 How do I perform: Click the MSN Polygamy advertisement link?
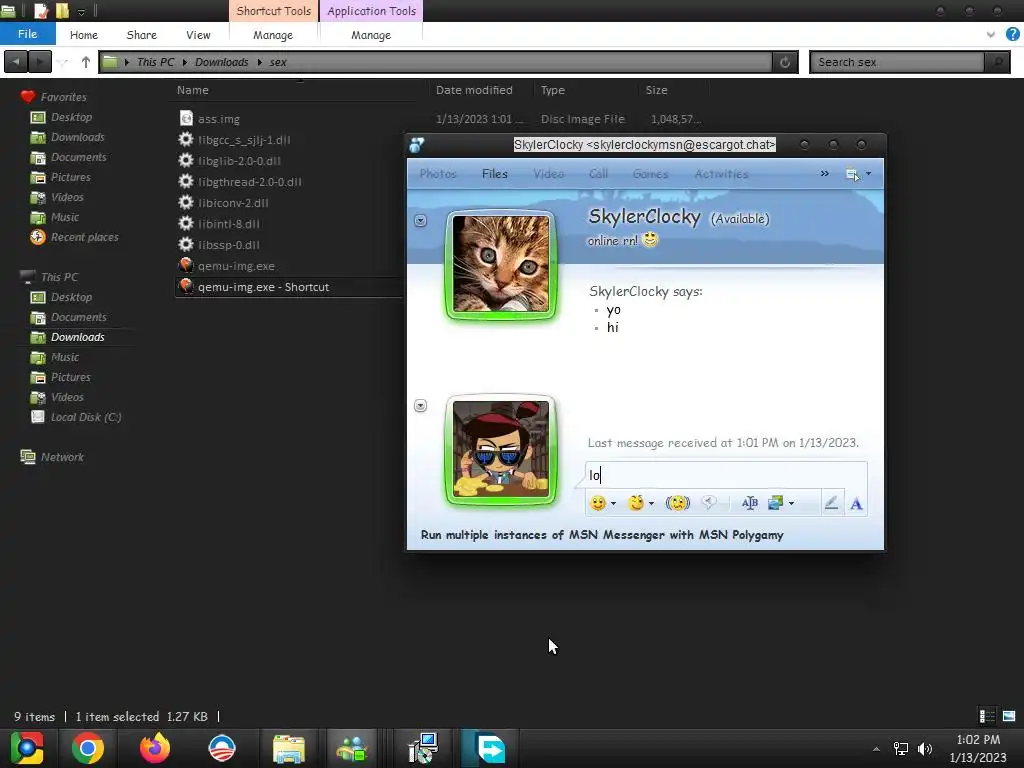pos(602,535)
